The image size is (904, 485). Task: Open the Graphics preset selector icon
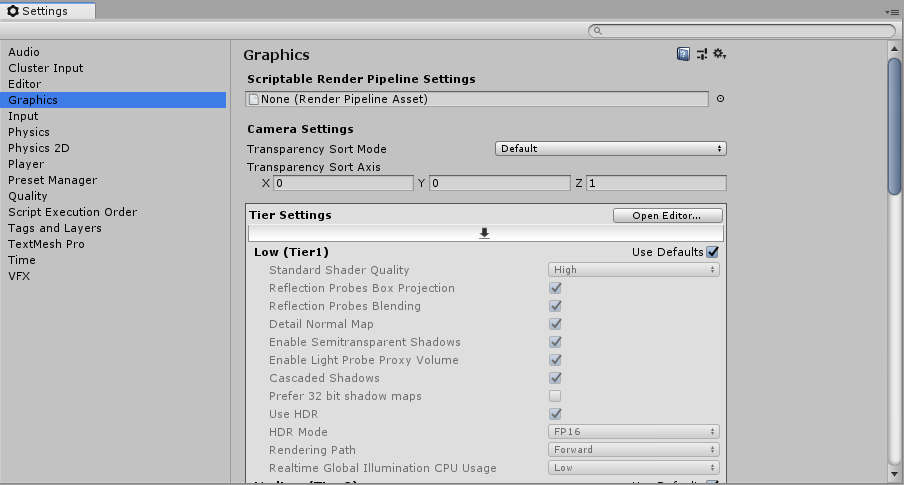click(702, 54)
